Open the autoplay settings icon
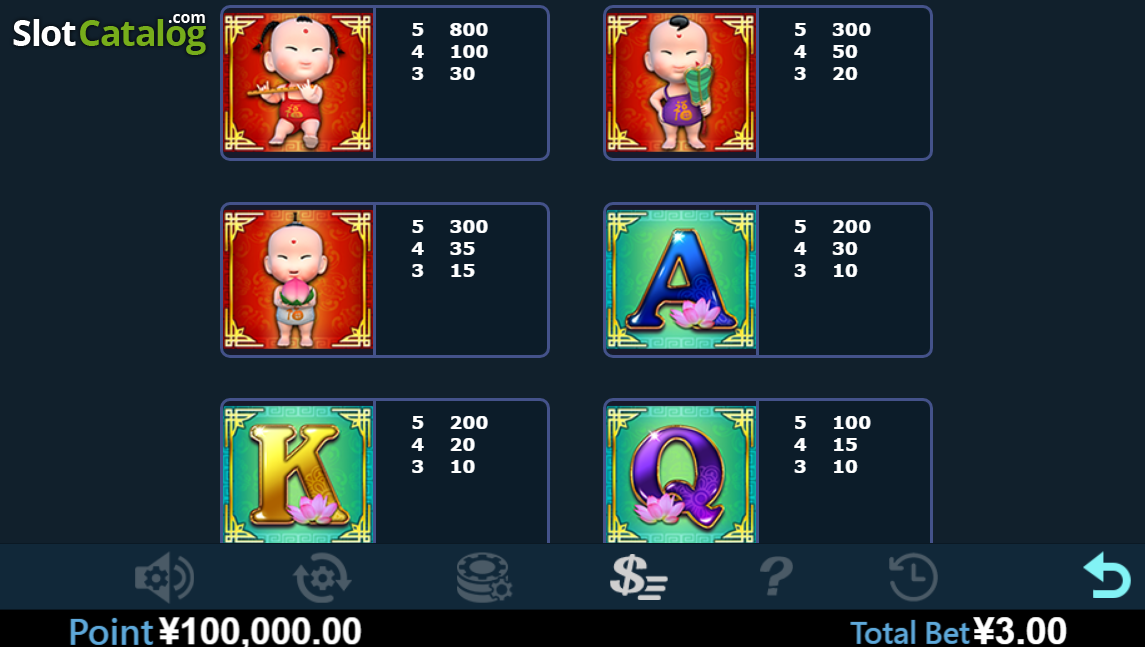This screenshot has width=1145, height=647. 322,577
